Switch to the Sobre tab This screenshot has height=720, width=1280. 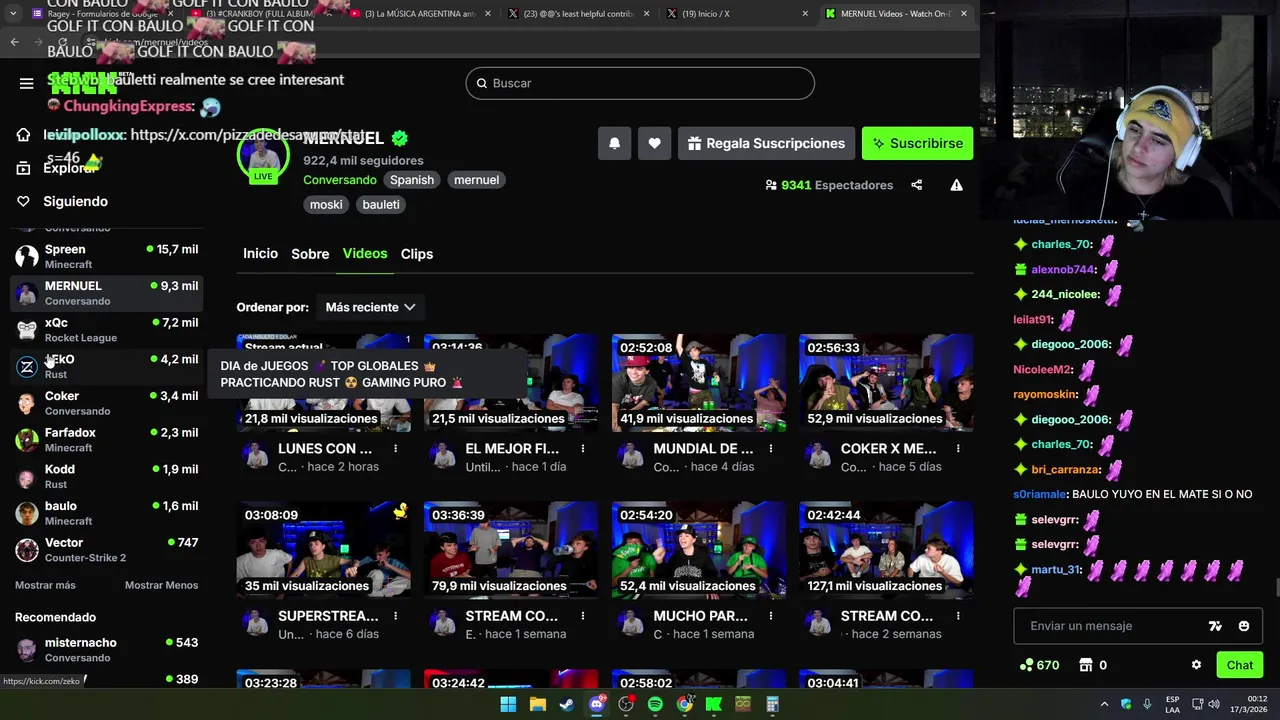pos(310,254)
